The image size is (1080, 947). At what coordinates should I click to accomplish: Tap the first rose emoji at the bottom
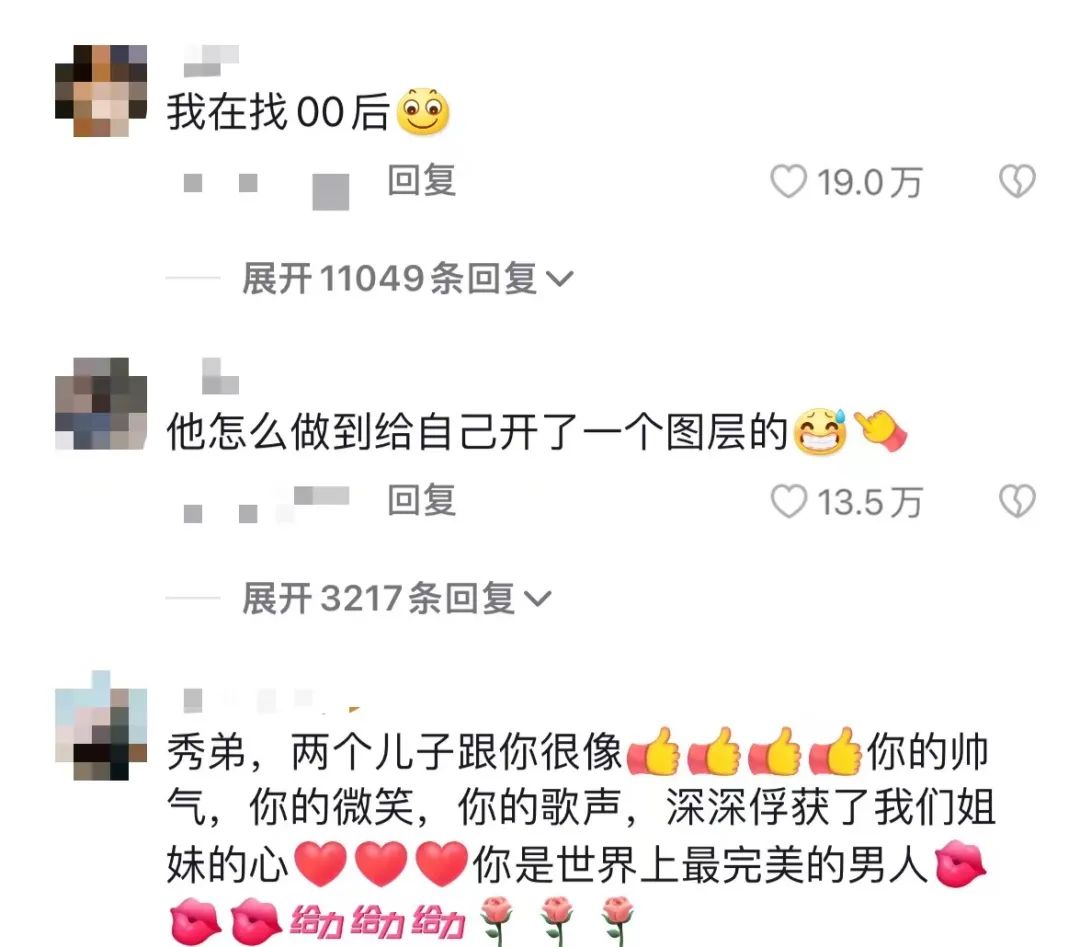pyautogui.click(x=497, y=921)
